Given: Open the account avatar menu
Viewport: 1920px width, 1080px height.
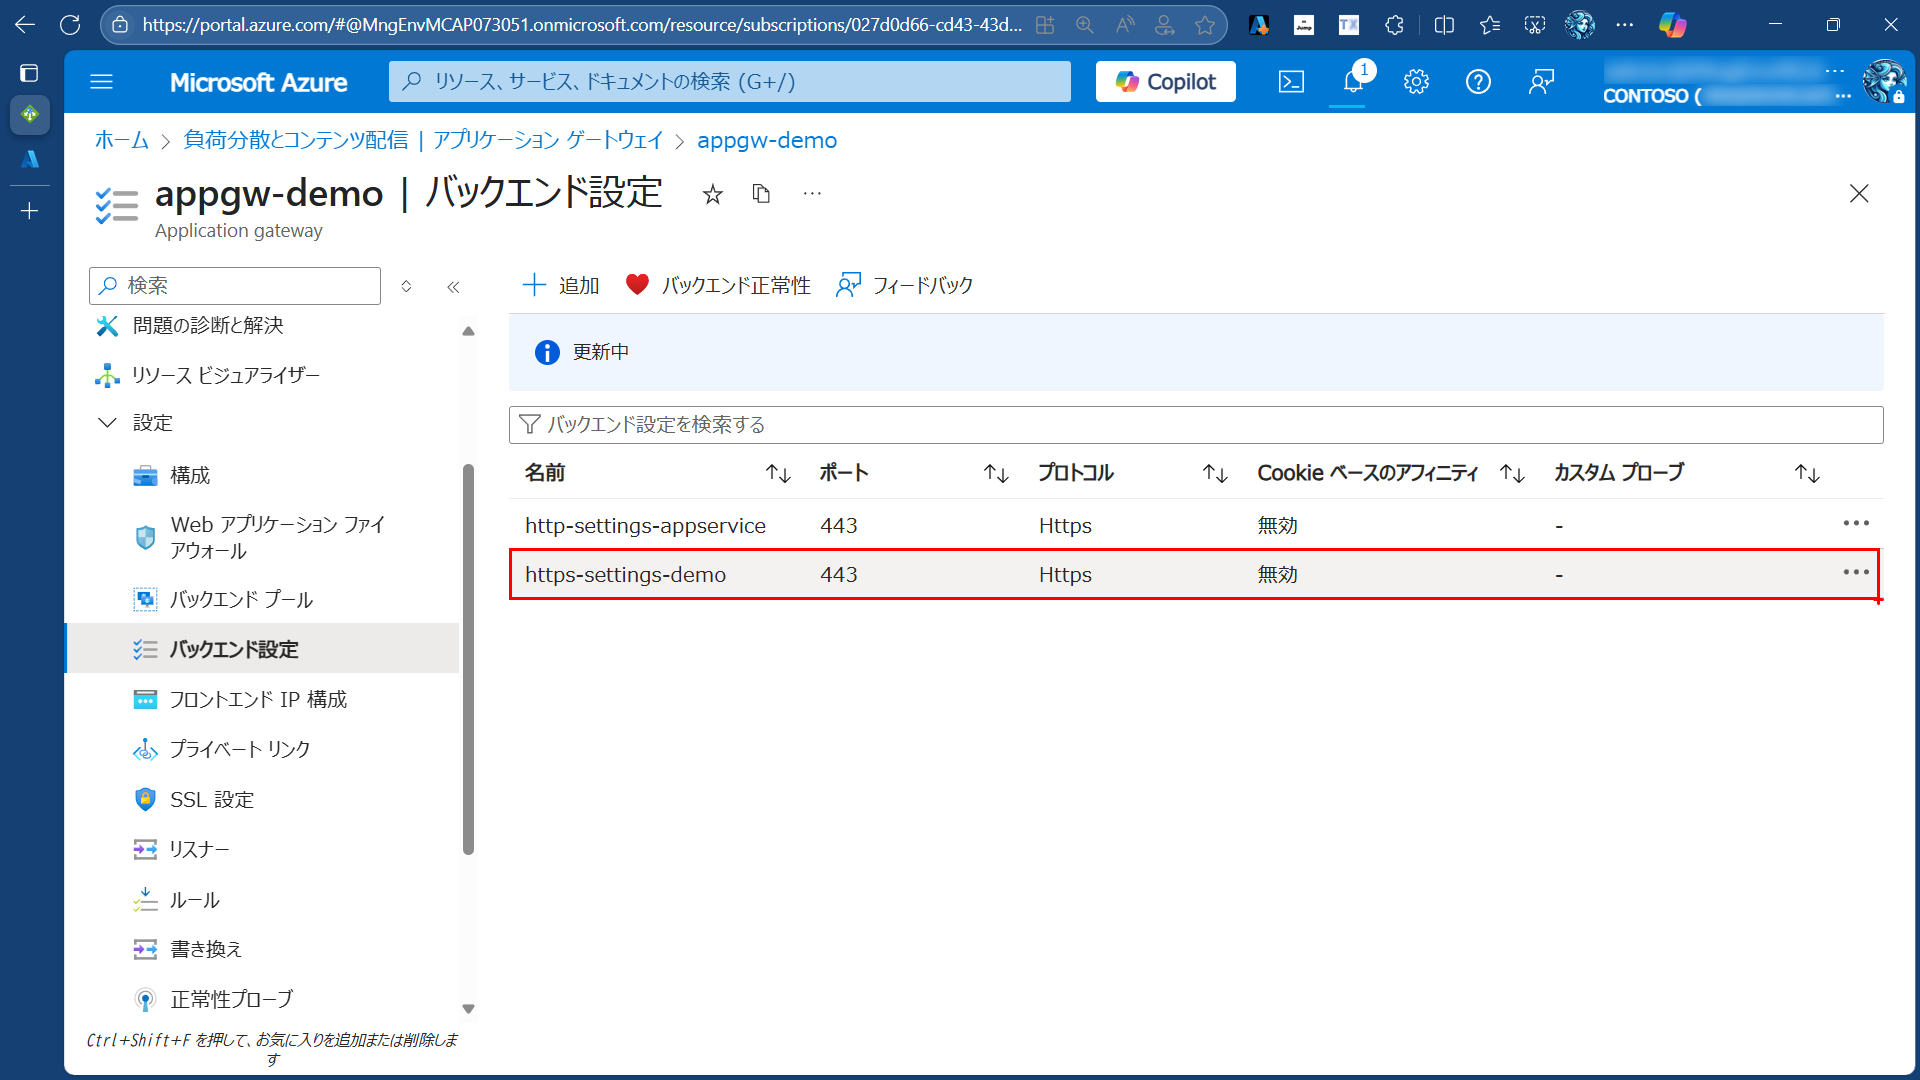Looking at the screenshot, I should pos(1884,82).
